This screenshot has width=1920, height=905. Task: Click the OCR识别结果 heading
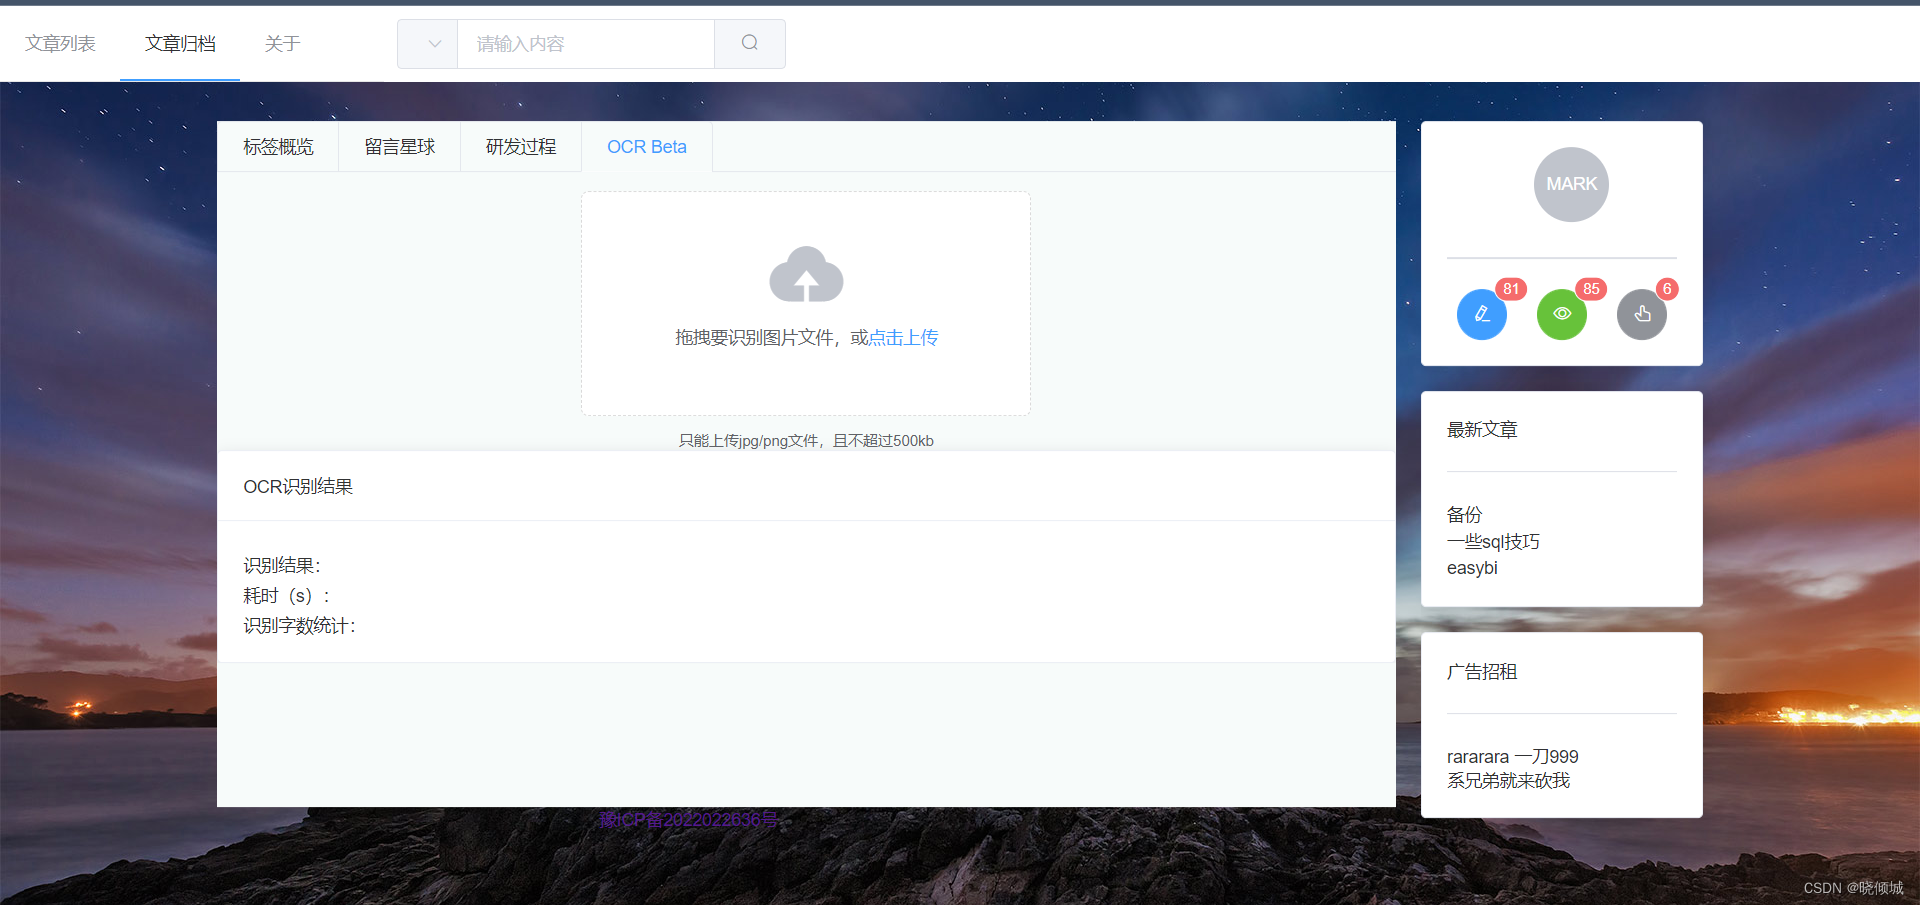298,487
